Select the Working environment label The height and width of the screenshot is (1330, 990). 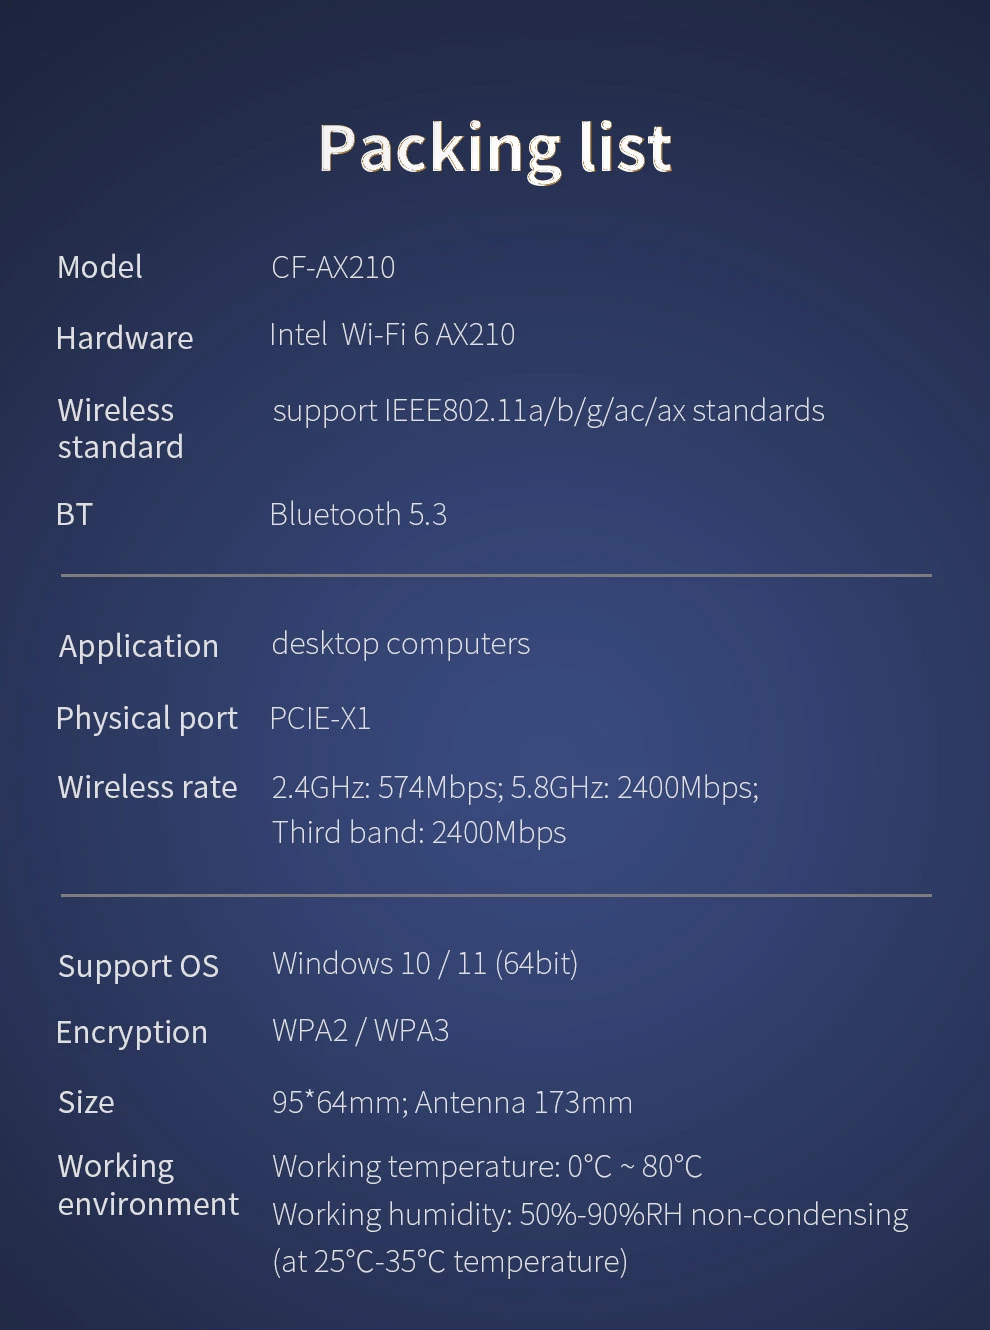tap(148, 1185)
